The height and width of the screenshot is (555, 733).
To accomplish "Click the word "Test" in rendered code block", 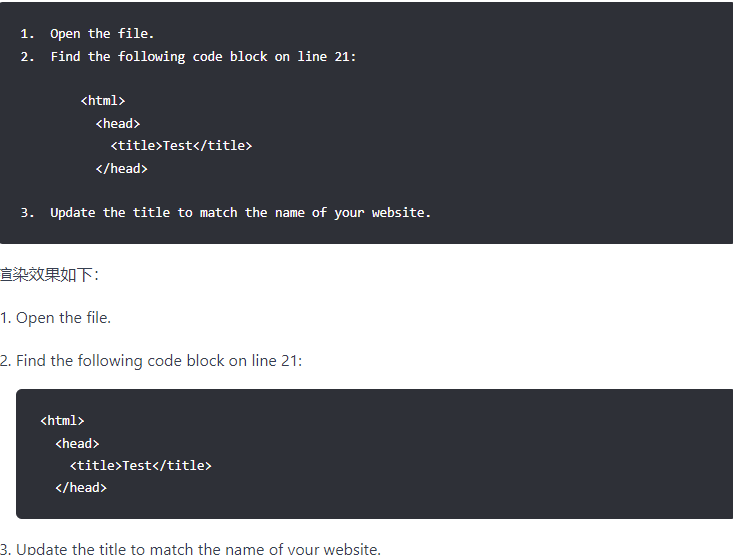I will click(x=137, y=466).
